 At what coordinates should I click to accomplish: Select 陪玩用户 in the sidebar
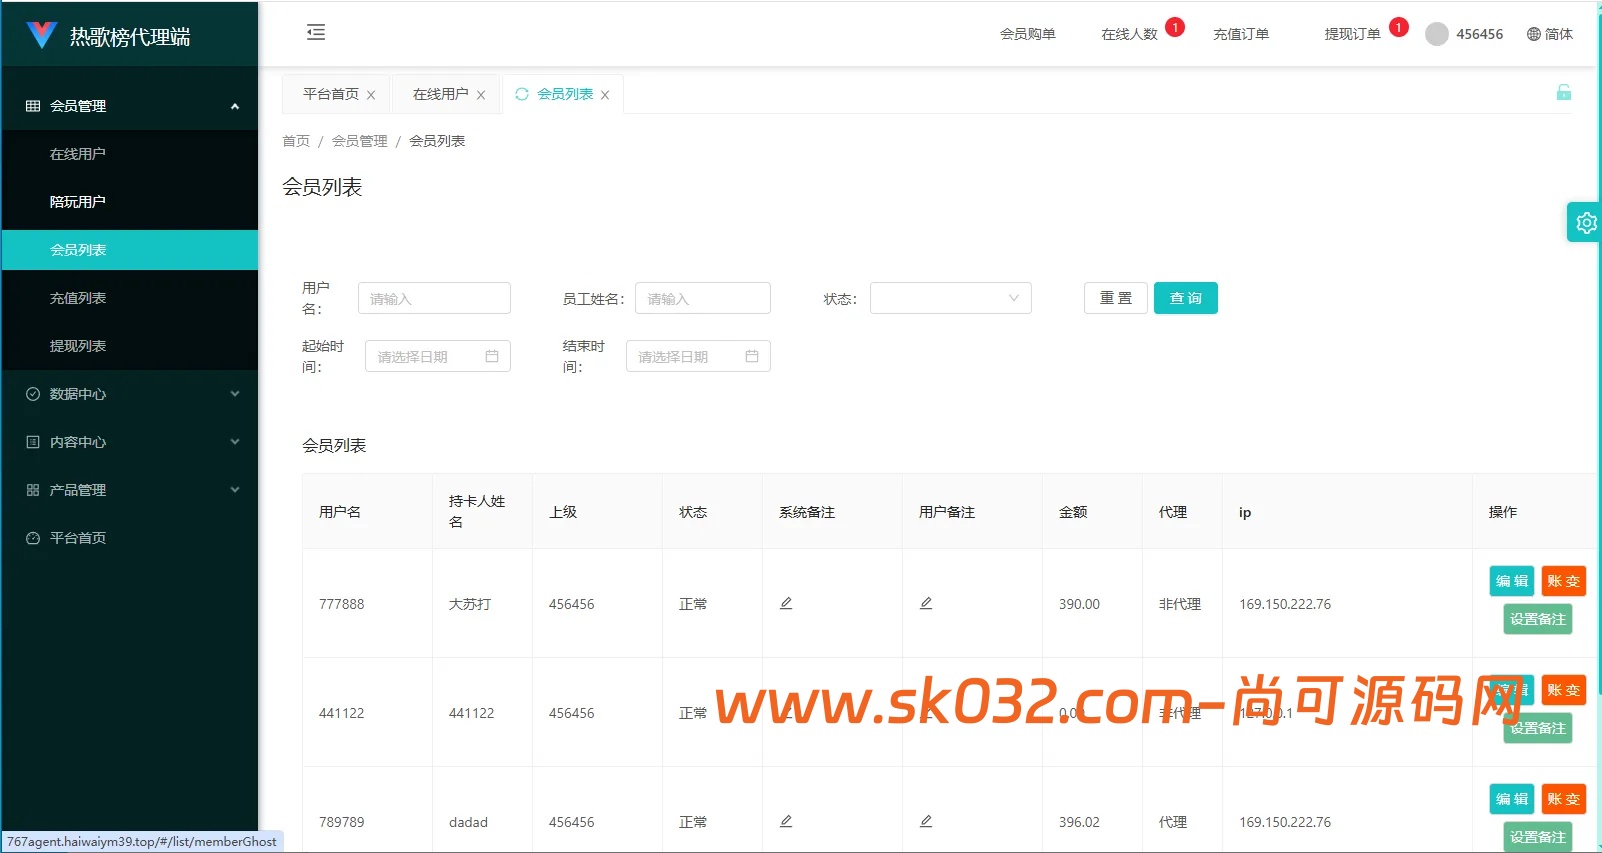[x=130, y=202]
